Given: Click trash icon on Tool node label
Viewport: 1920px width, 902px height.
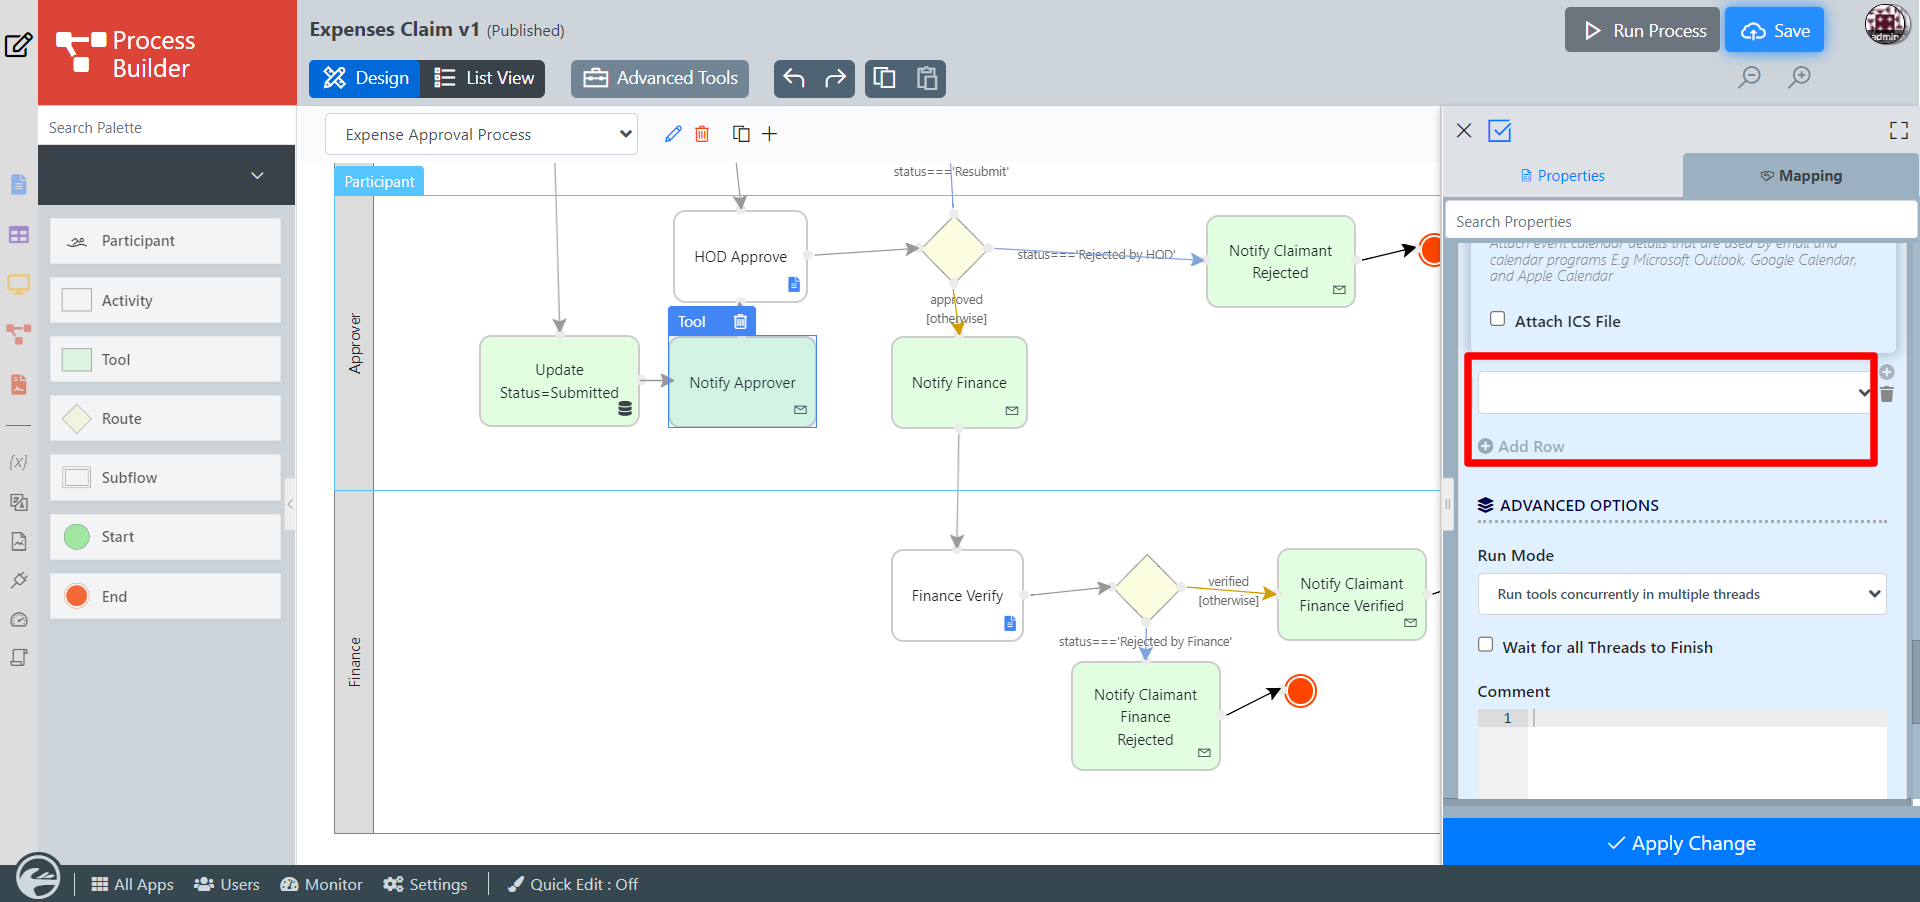Looking at the screenshot, I should click(740, 321).
